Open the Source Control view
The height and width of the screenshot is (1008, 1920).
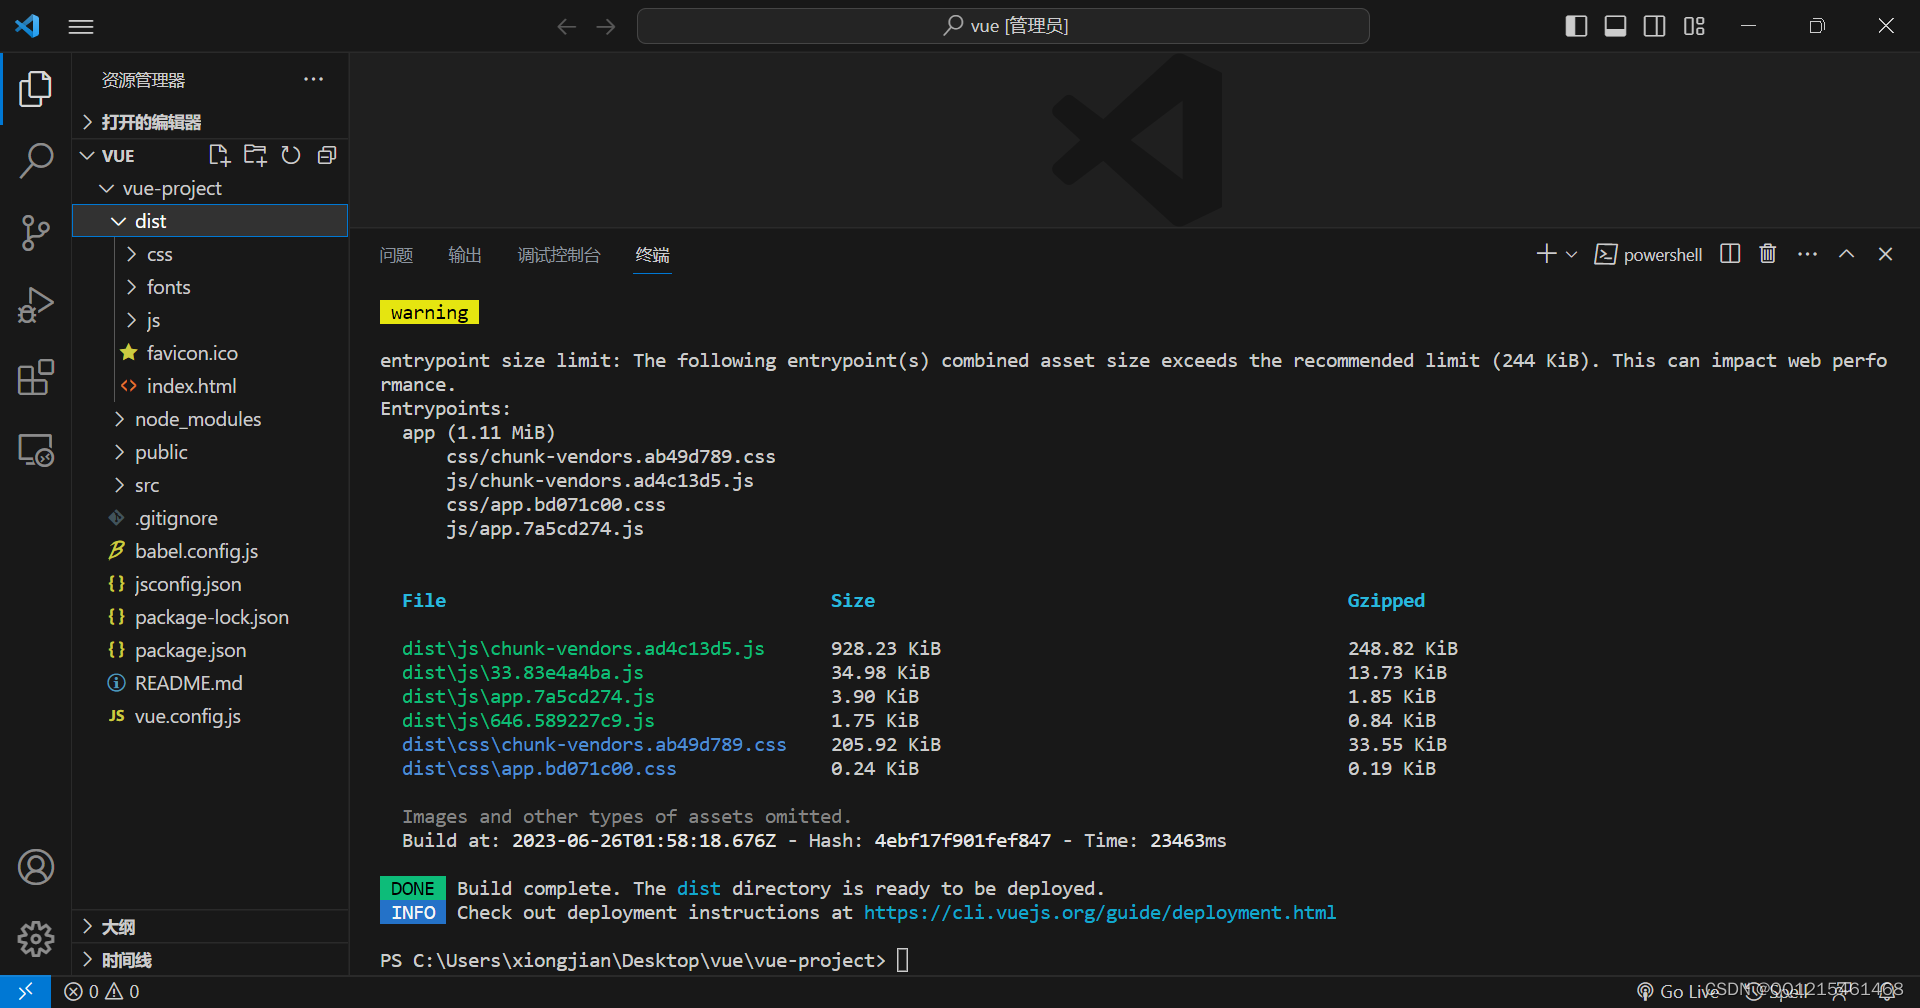[x=36, y=233]
